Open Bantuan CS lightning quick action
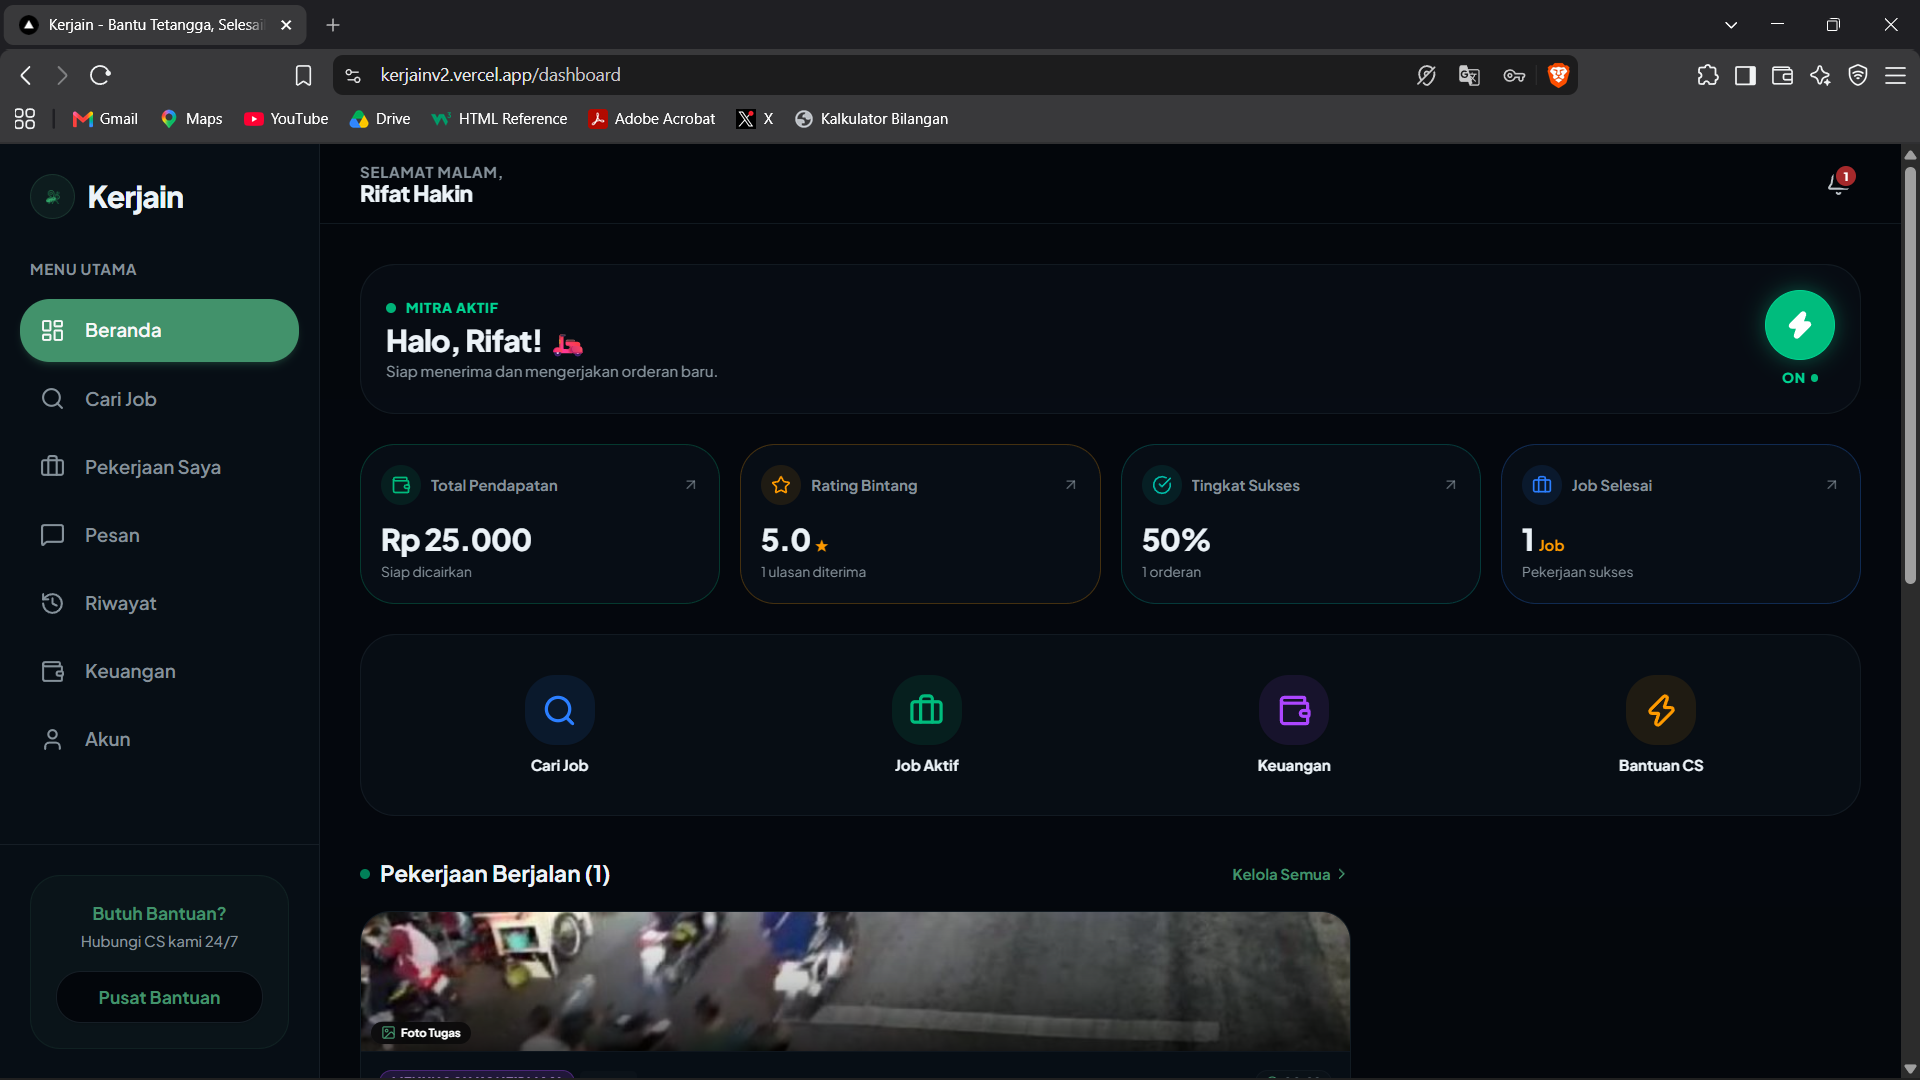Image resolution: width=1920 pixels, height=1080 pixels. click(x=1661, y=710)
